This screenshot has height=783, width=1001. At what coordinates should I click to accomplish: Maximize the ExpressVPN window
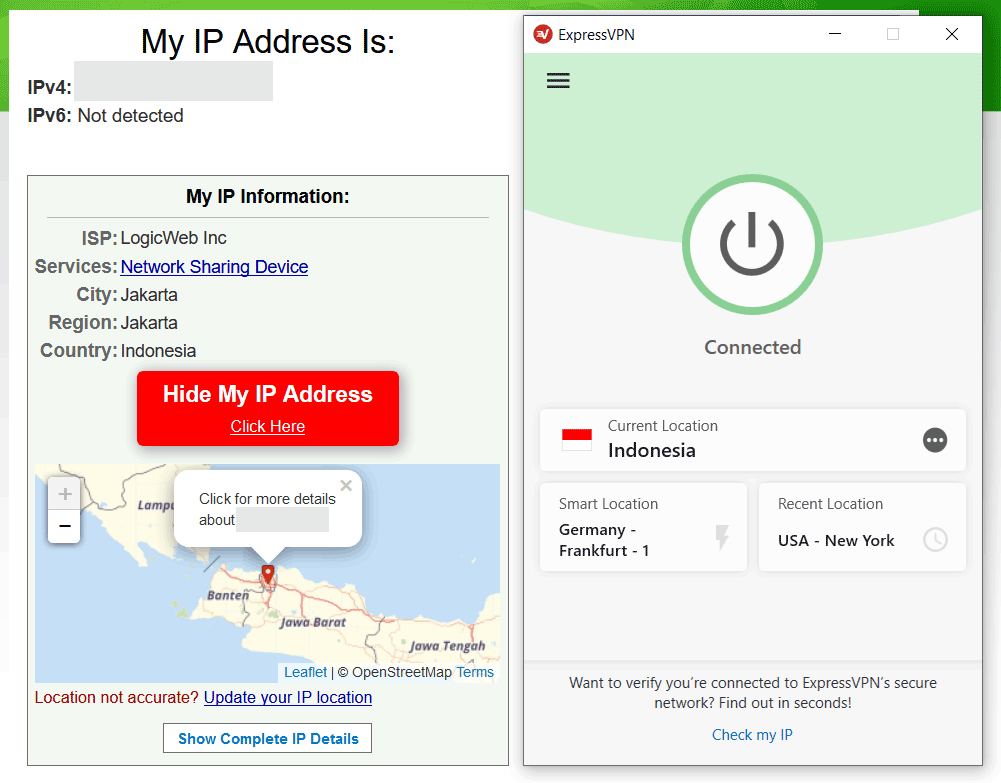[x=892, y=34]
